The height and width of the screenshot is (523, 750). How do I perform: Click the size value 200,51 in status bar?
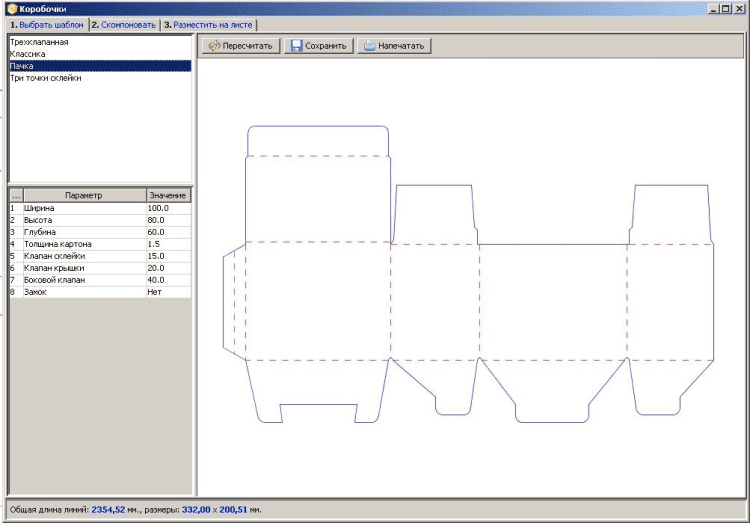(233, 510)
